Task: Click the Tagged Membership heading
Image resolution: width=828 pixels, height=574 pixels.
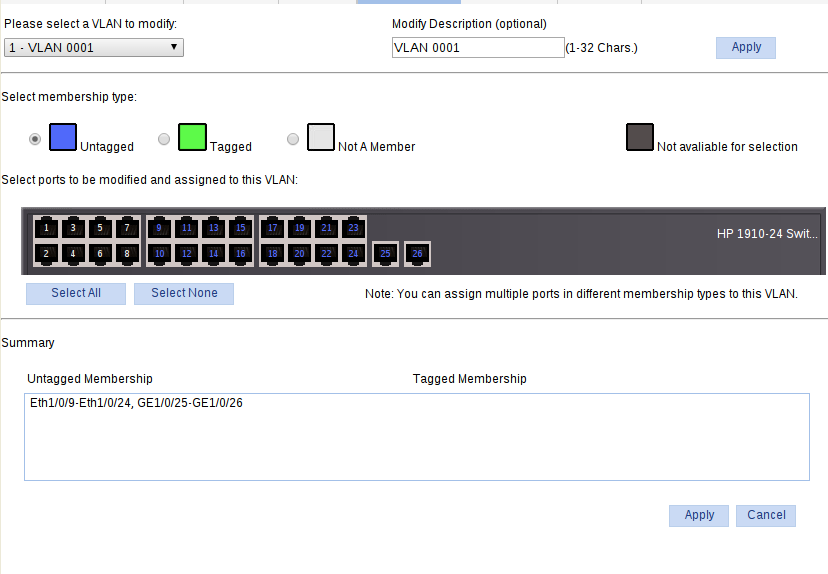Action: coord(469,379)
